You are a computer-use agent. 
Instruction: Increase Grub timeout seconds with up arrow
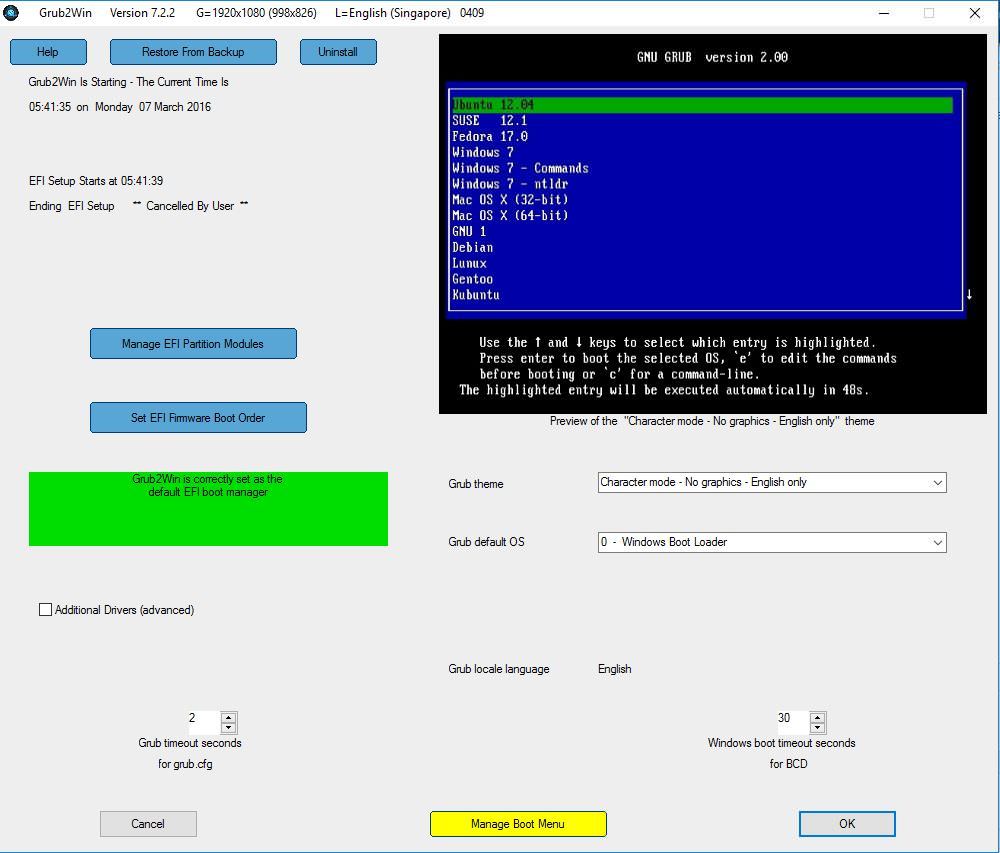(x=229, y=717)
